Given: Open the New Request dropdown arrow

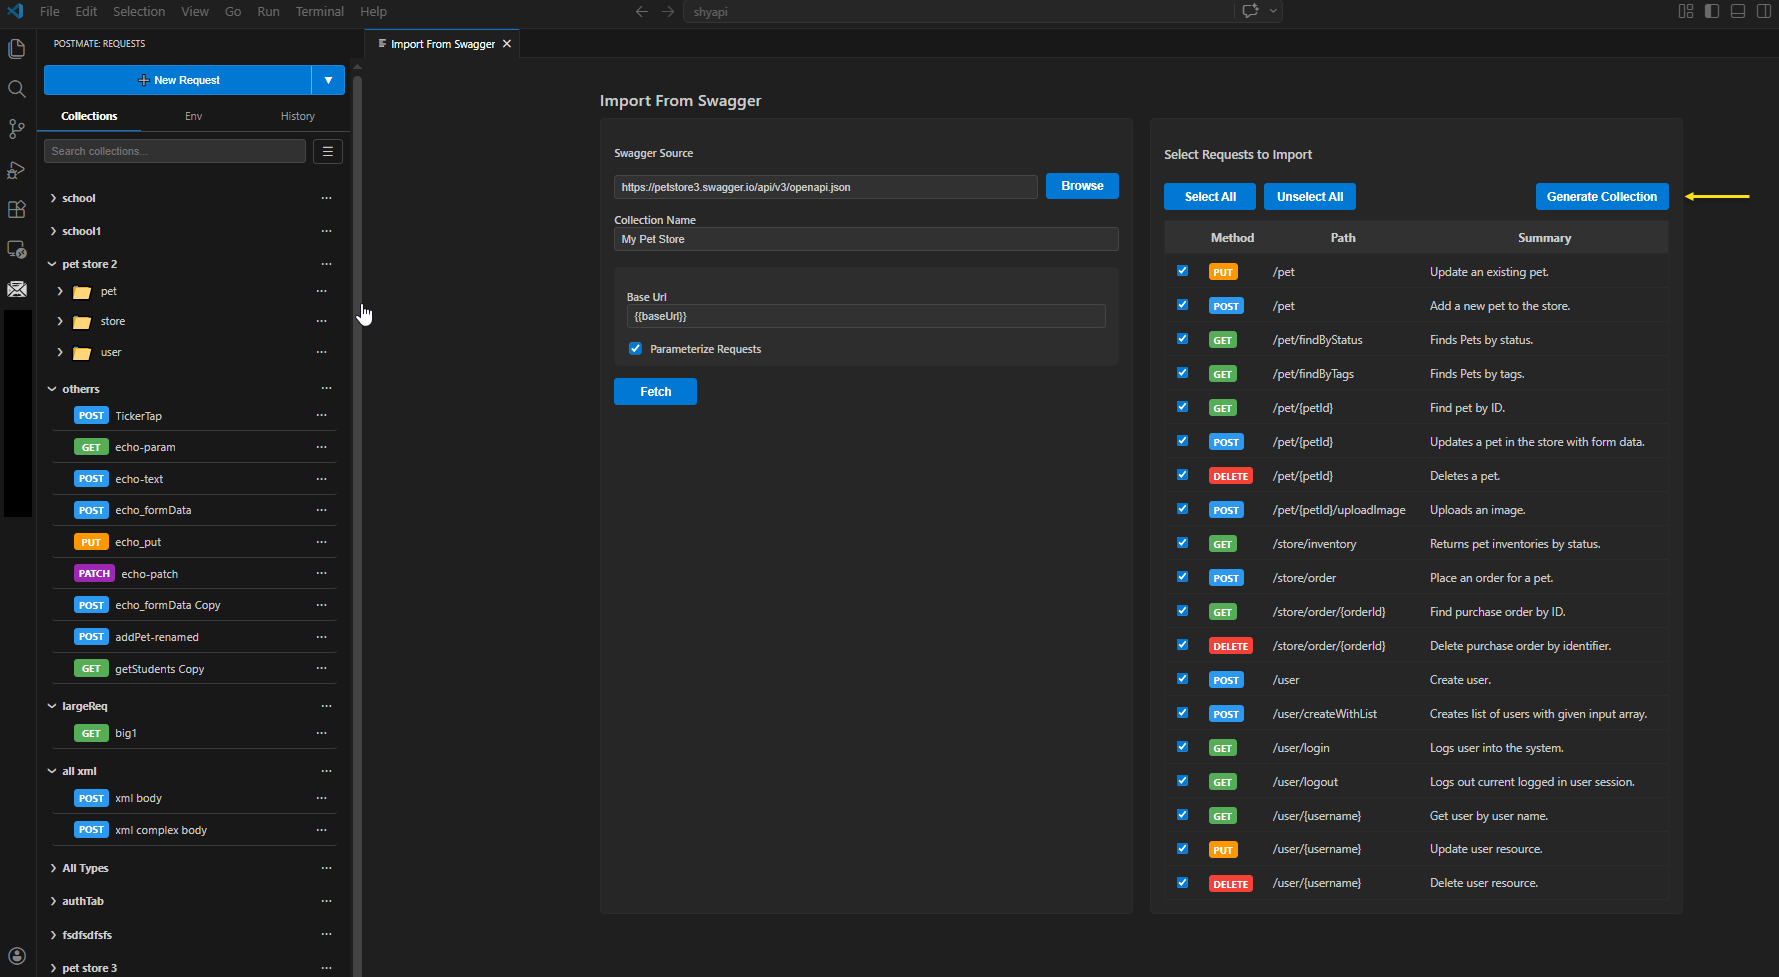Looking at the screenshot, I should pos(328,80).
